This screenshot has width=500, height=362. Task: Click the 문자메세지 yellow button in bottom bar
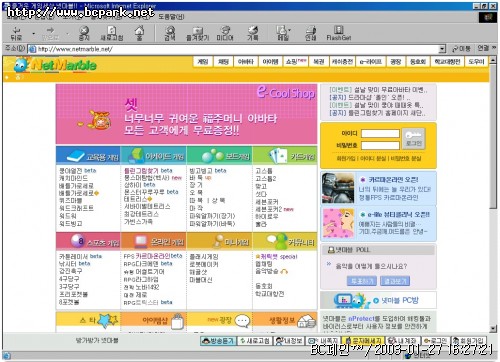click(x=363, y=341)
